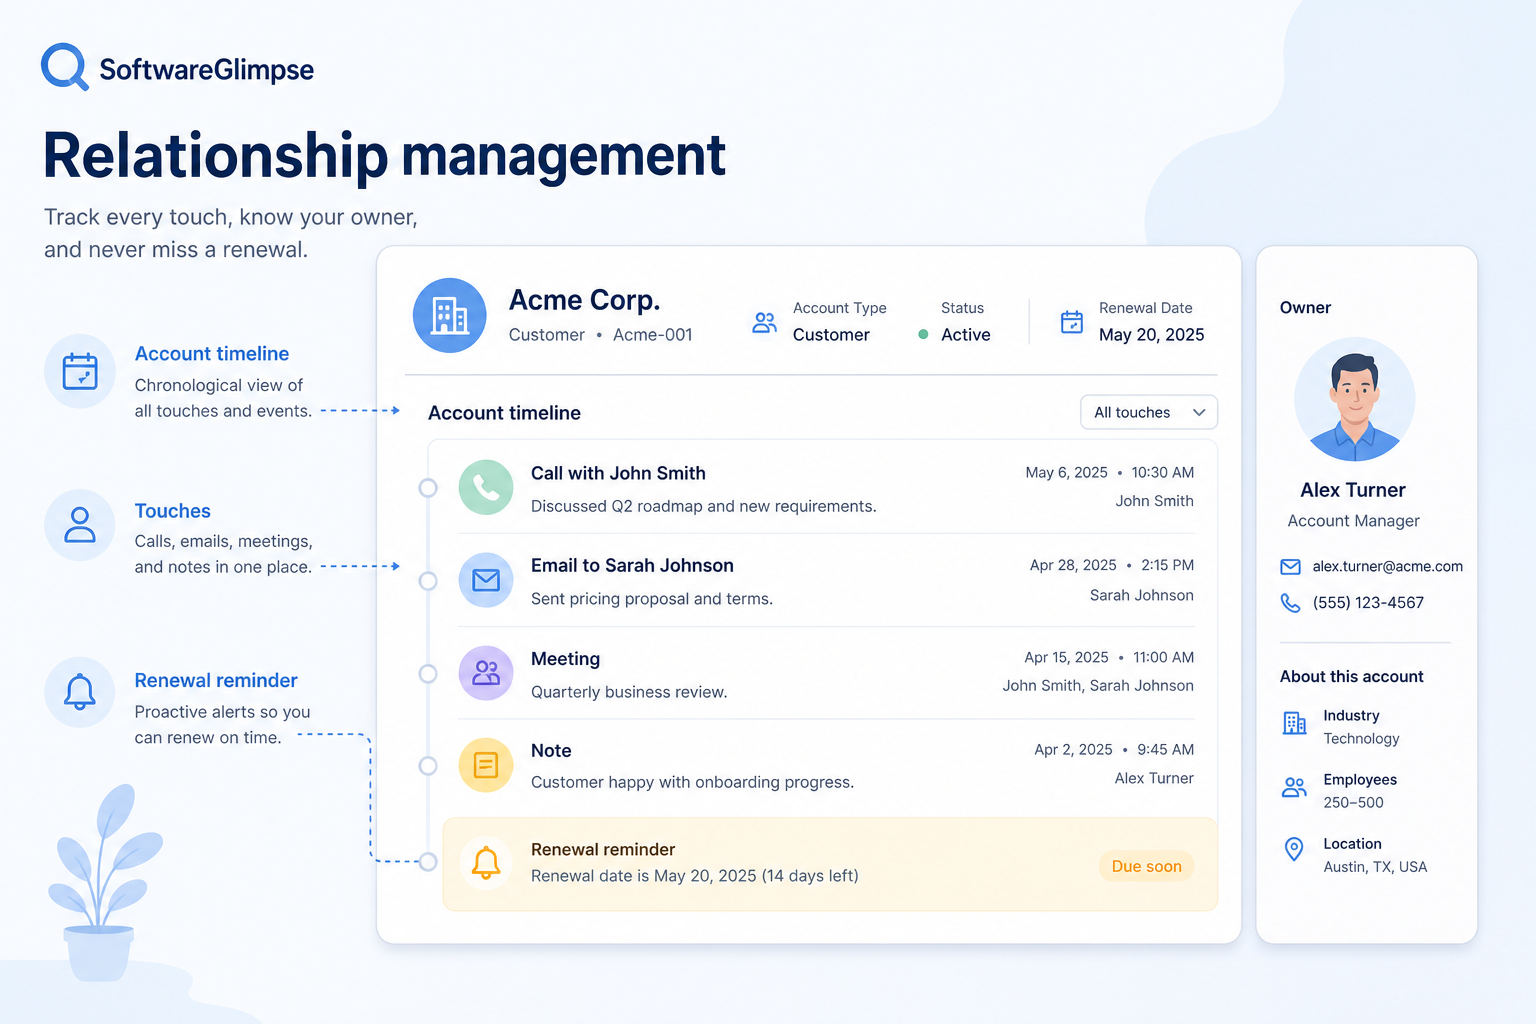Click the Renewal reminder bell icon in timeline
Viewport: 1536px width, 1024px height.
point(486,862)
